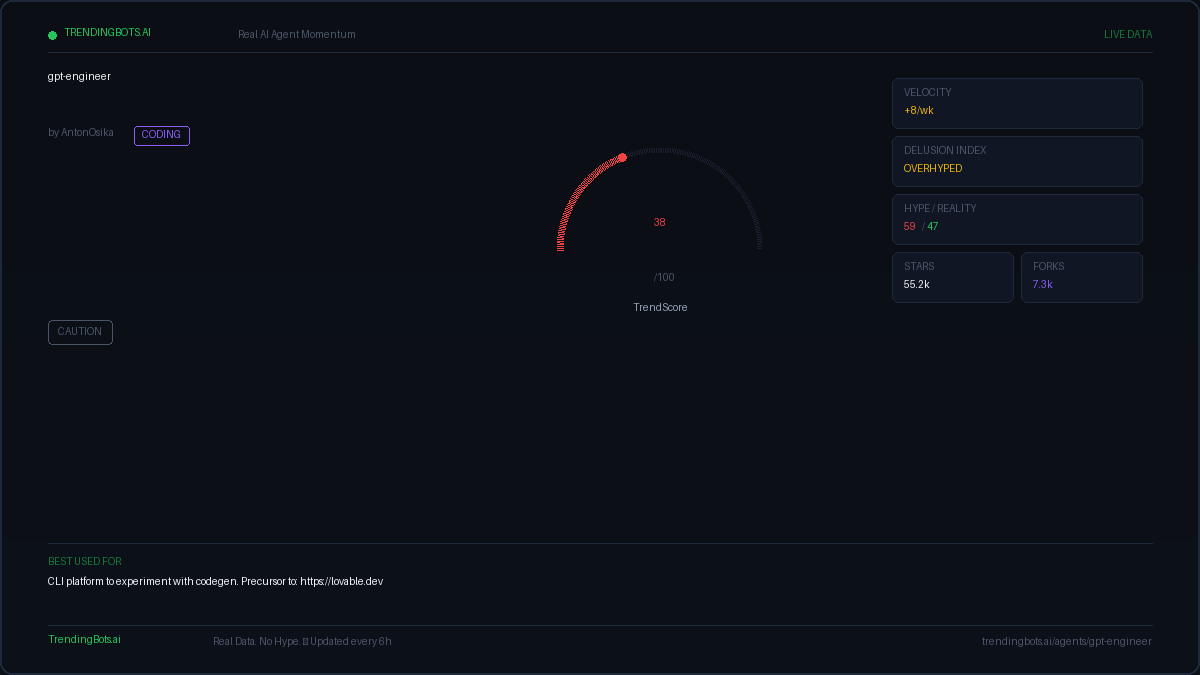Select the gpt-engineer agent title

[x=79, y=77]
